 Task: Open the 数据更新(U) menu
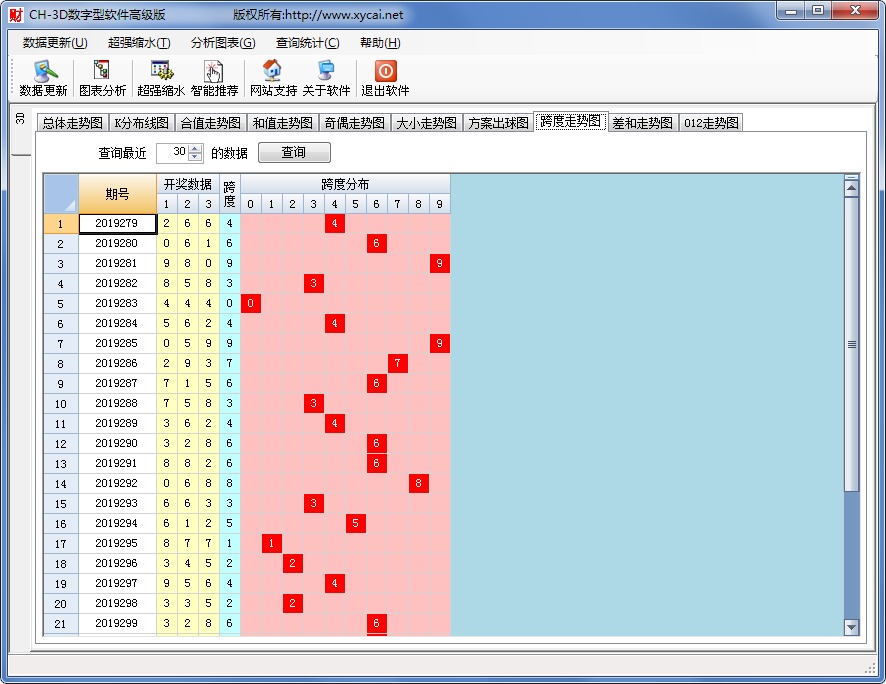[55, 43]
